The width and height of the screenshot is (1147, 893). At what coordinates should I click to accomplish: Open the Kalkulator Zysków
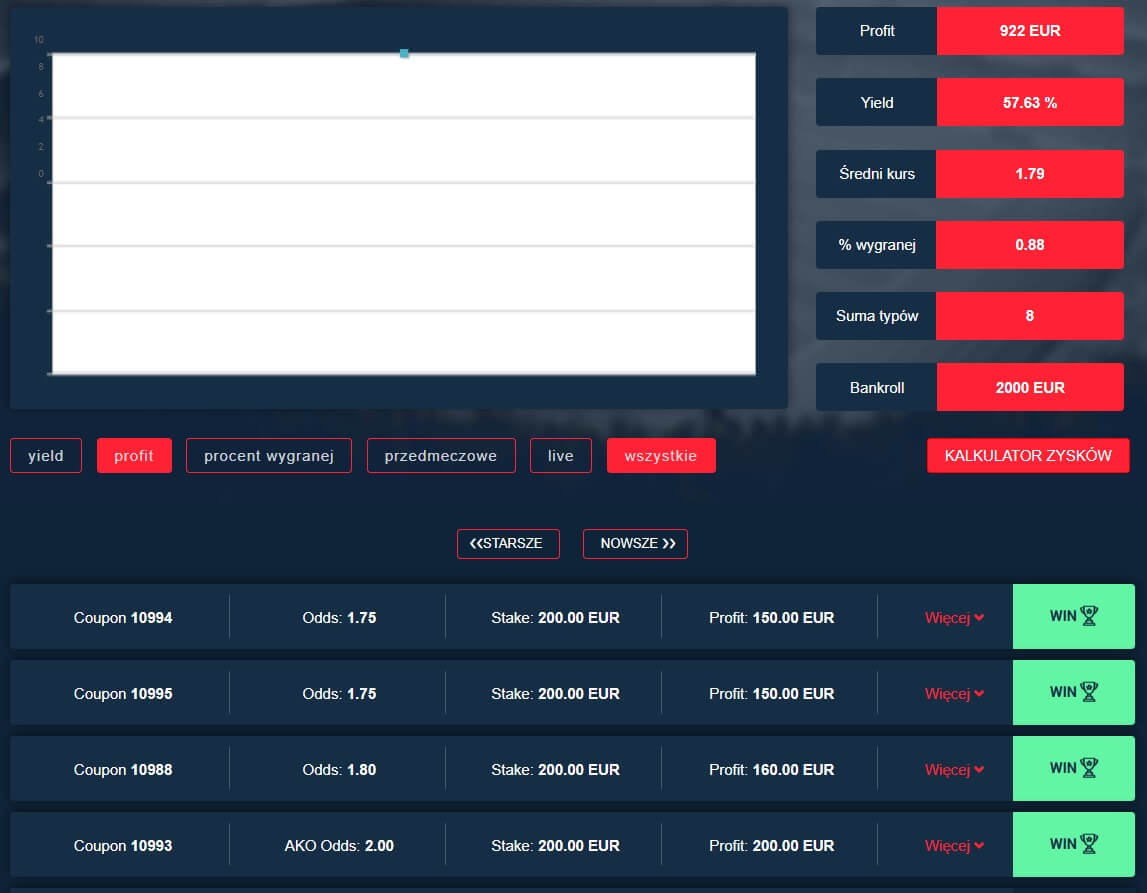pos(1027,456)
